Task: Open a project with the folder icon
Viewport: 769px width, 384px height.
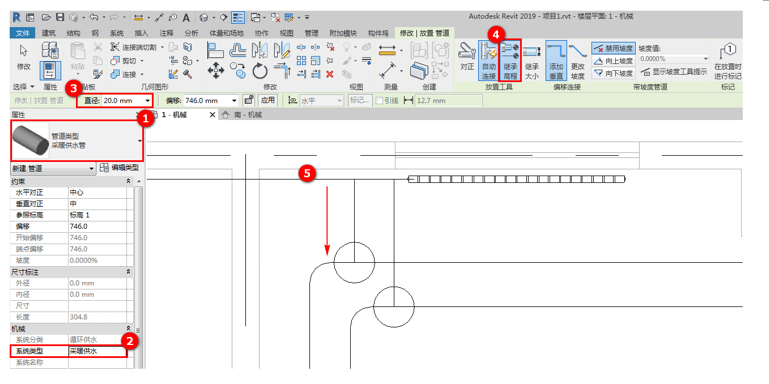Action: tap(46, 17)
